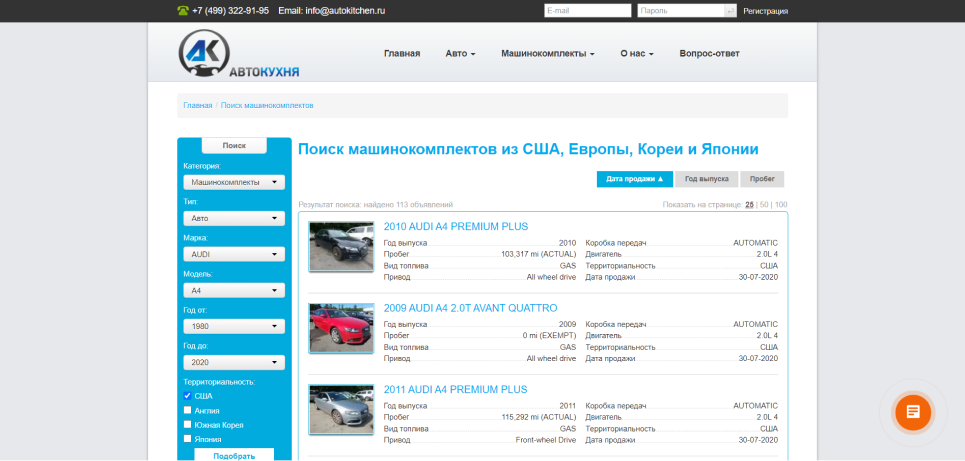Select the Поиск tab in sidebar
Image resolution: width=965 pixels, height=461 pixels.
[x=234, y=146]
